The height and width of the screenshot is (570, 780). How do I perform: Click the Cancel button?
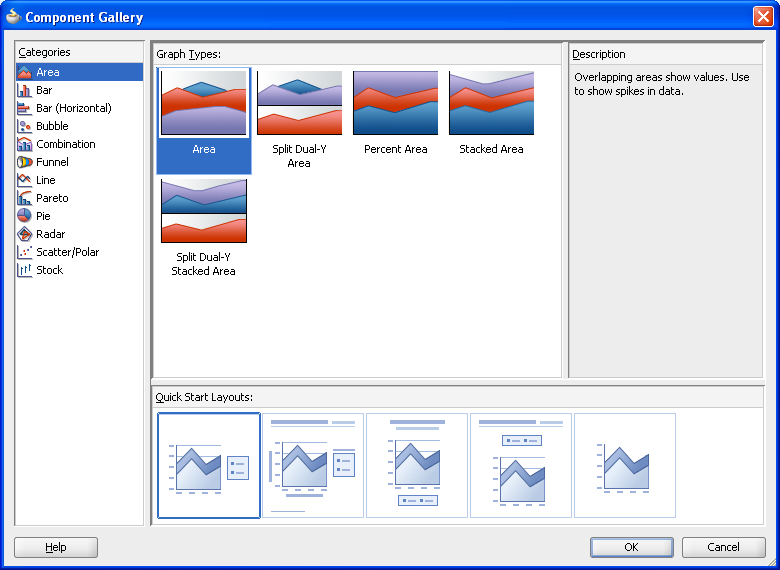tap(724, 547)
